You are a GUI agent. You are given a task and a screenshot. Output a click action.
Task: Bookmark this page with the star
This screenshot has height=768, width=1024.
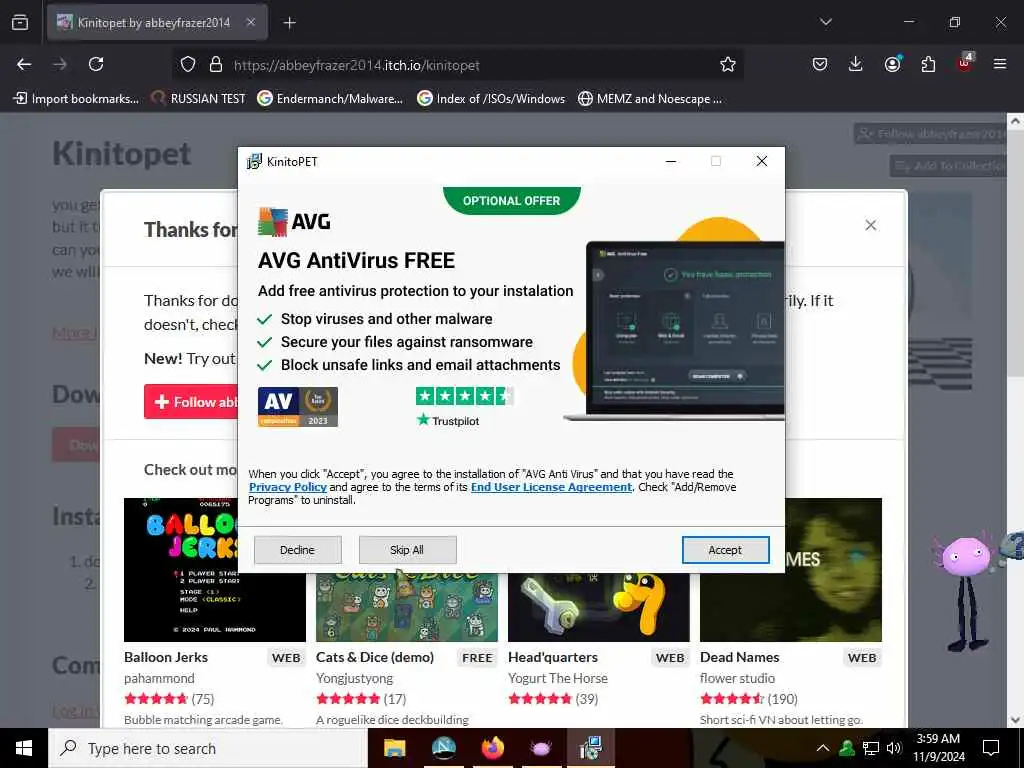(x=728, y=64)
